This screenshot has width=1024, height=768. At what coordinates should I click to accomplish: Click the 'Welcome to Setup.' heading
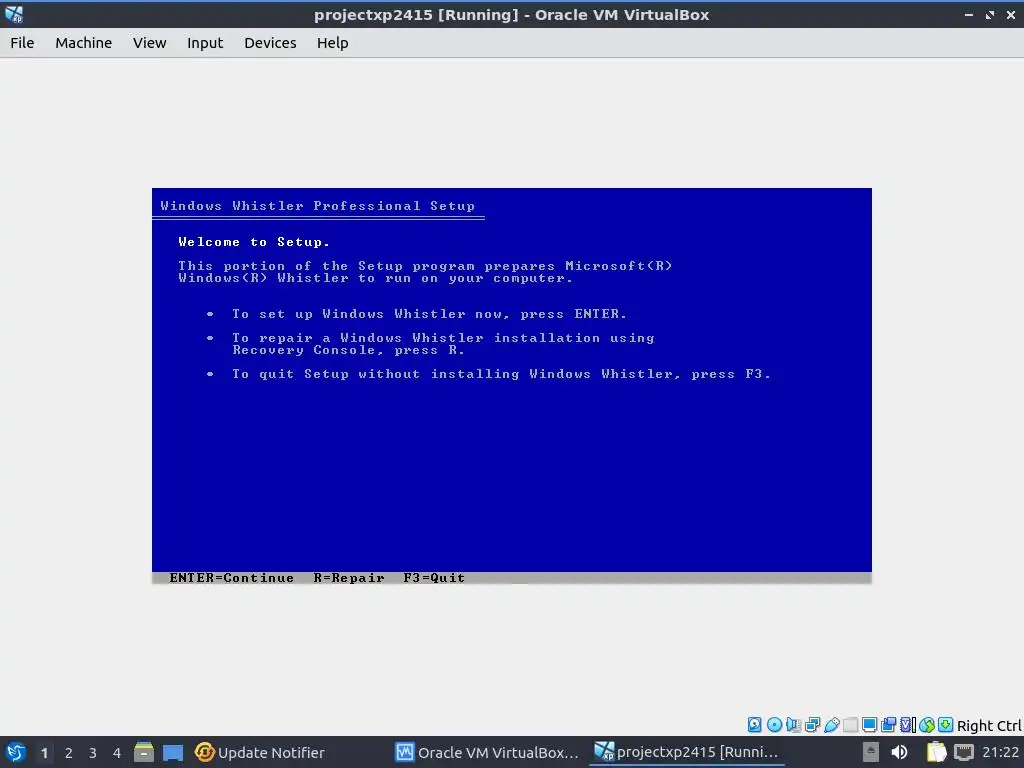tap(254, 242)
